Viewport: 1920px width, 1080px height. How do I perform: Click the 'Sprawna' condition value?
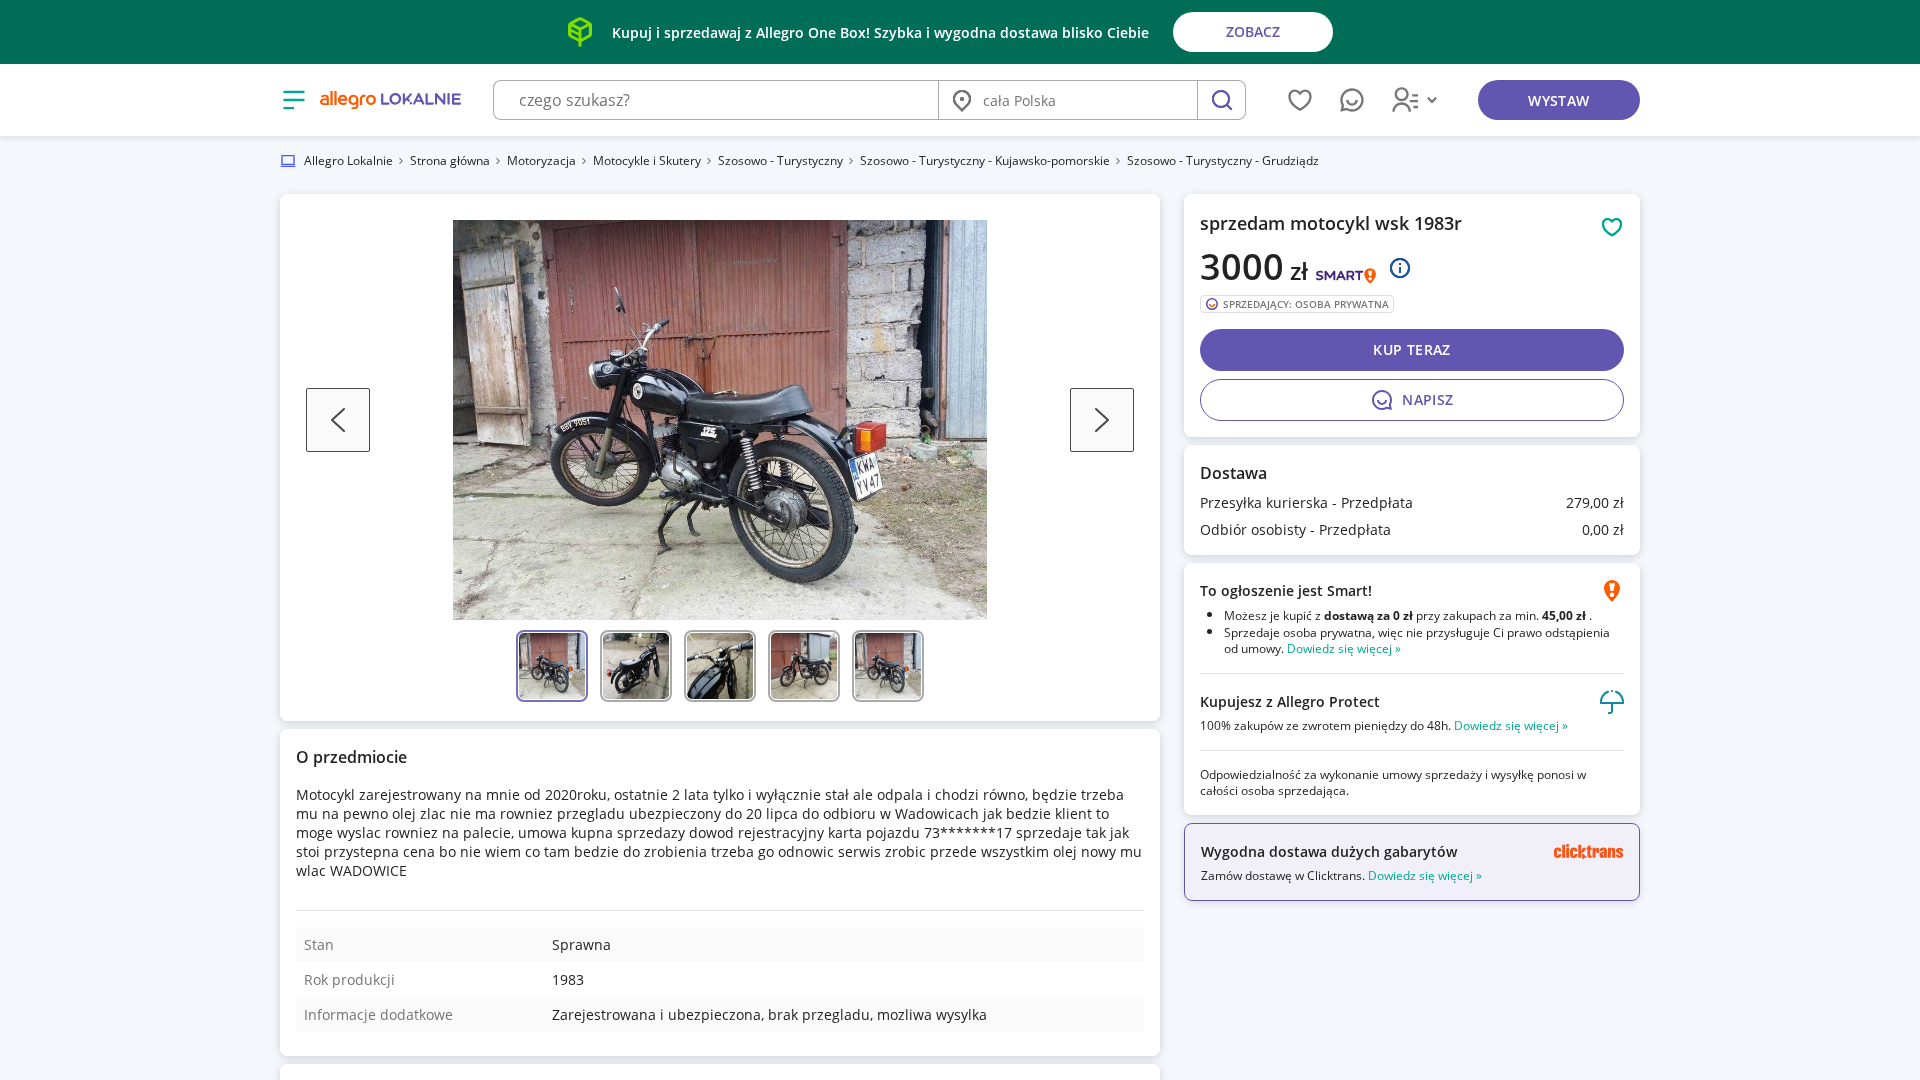click(581, 945)
